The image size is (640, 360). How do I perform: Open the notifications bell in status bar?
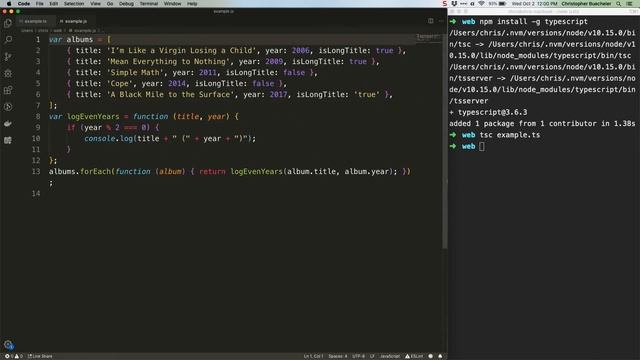(x=440, y=356)
